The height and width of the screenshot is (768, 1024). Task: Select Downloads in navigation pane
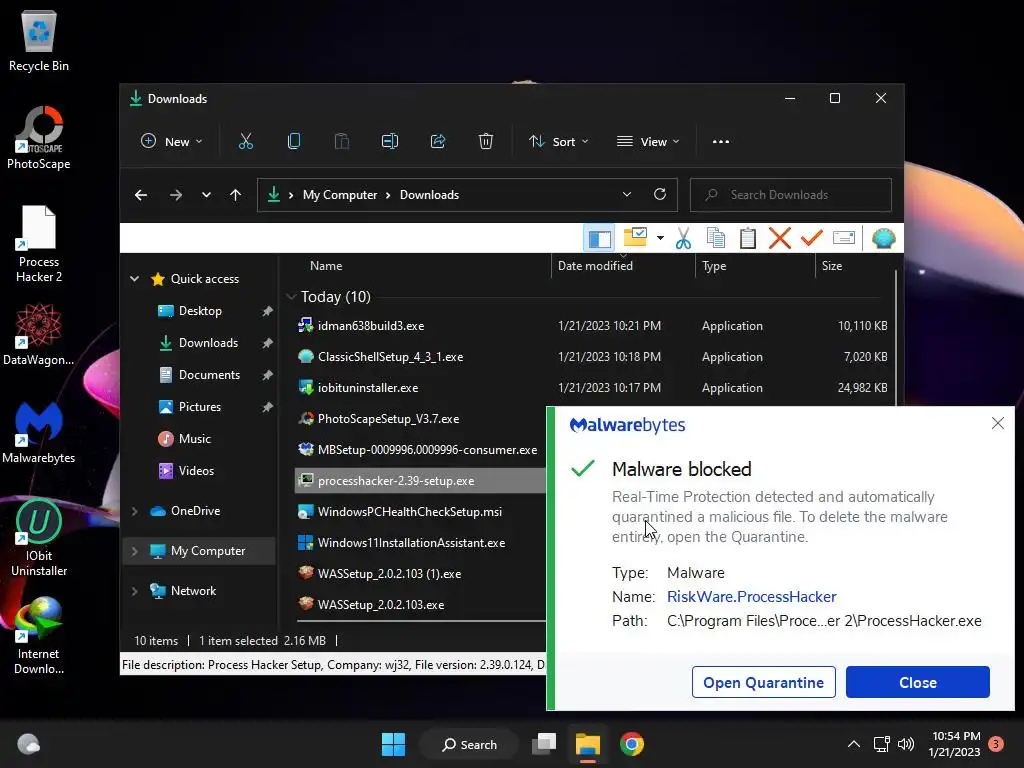(208, 343)
